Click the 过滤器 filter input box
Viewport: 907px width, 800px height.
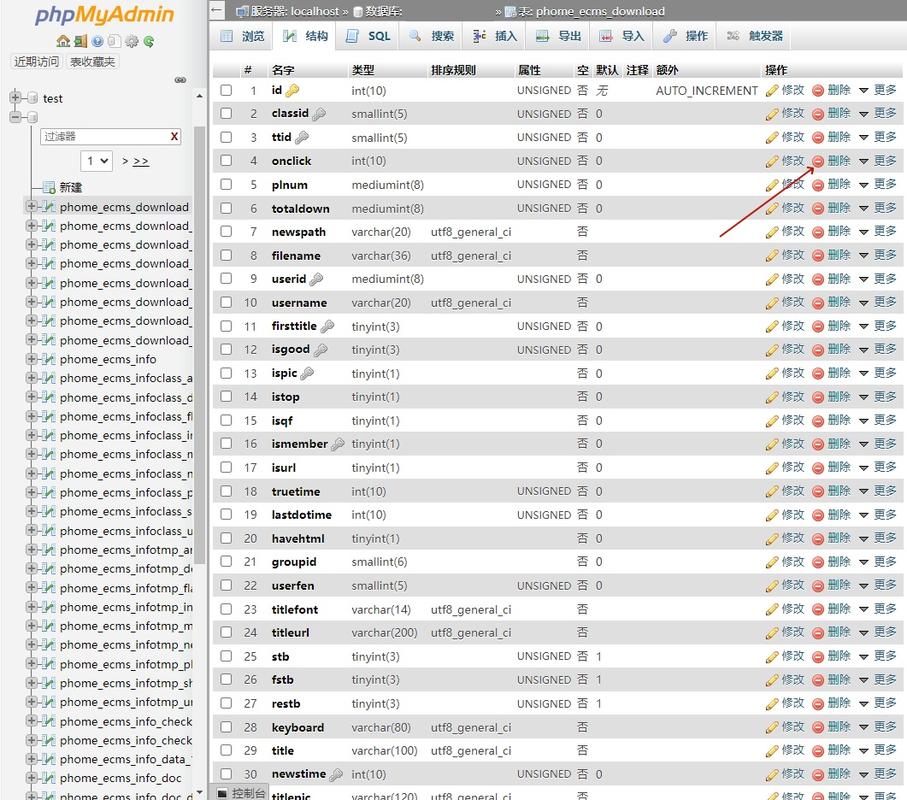(x=110, y=136)
